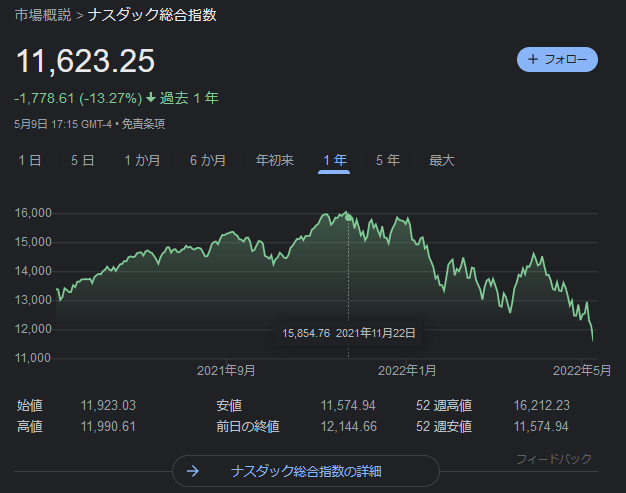Select the 1 年 range tab
626x493 pixels.
pos(334,160)
